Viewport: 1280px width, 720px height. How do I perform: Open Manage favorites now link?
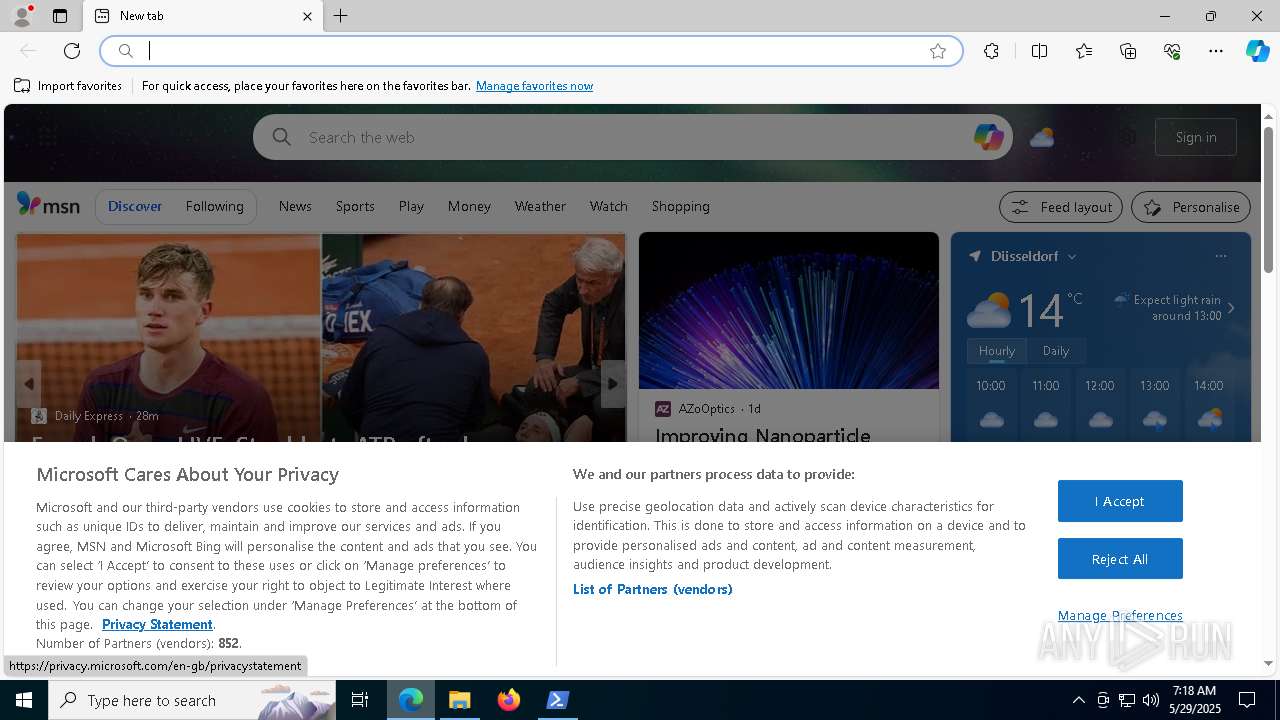[x=534, y=86]
